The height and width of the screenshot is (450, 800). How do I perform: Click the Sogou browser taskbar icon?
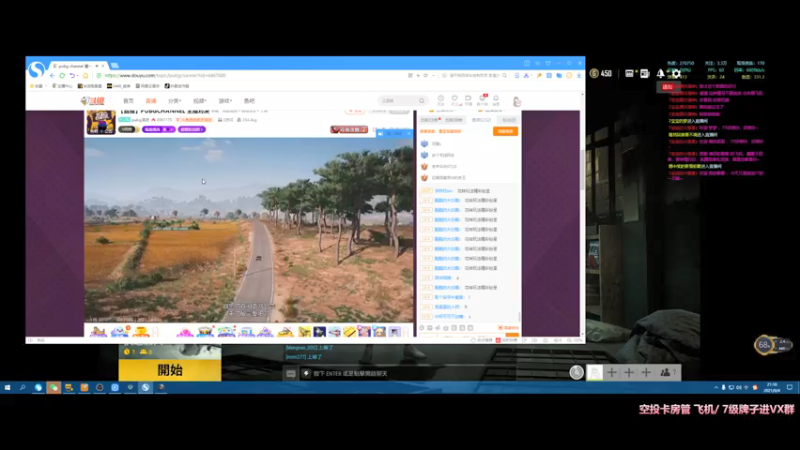coord(145,388)
